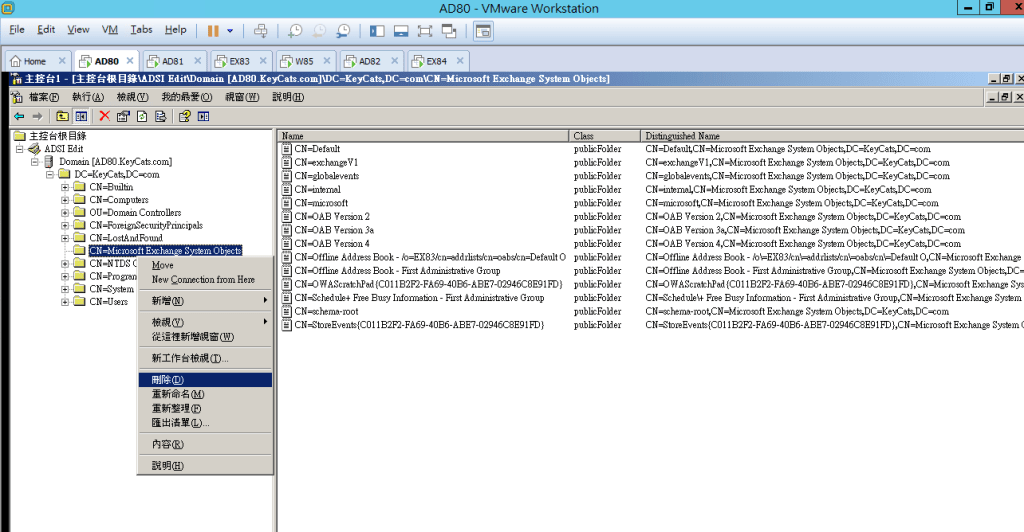Choose 內容(R) properties from context menu
1024x532 pixels.
205,444
